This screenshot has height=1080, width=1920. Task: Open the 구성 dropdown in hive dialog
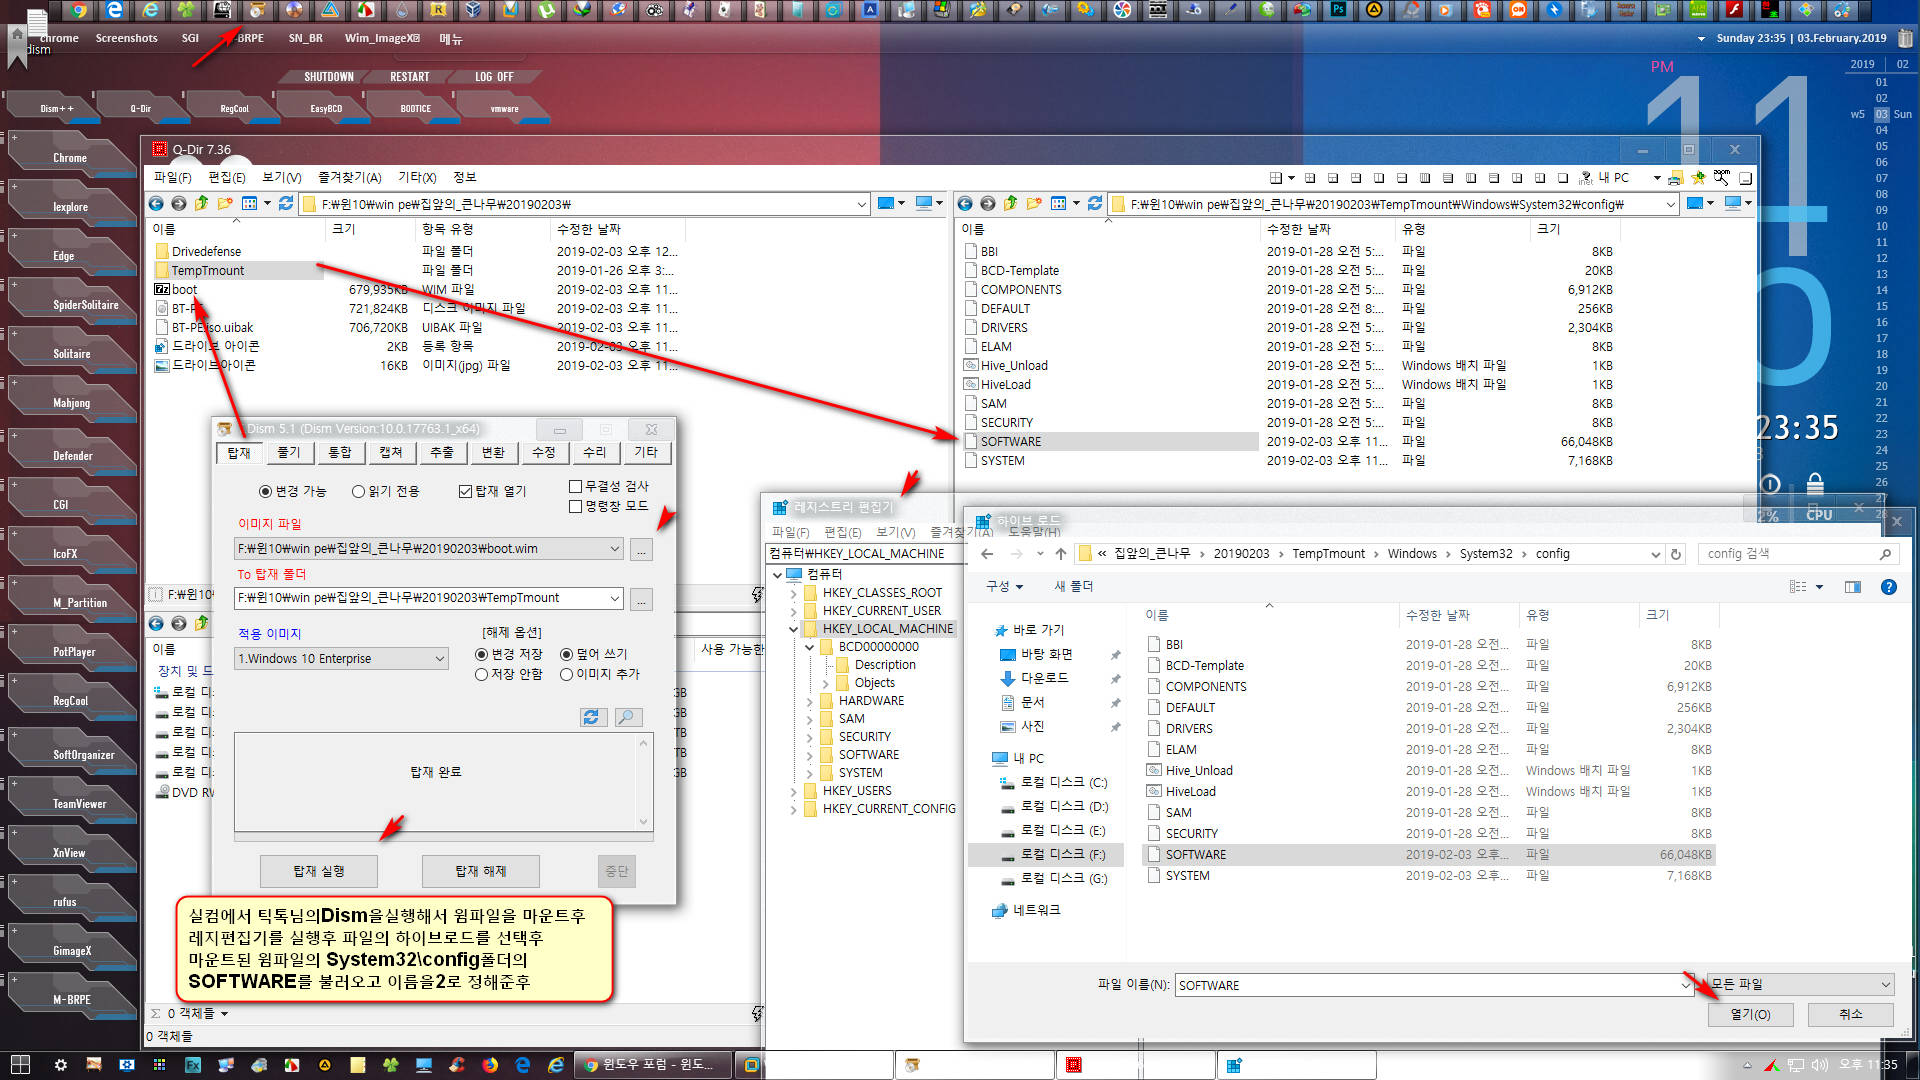tap(1005, 587)
